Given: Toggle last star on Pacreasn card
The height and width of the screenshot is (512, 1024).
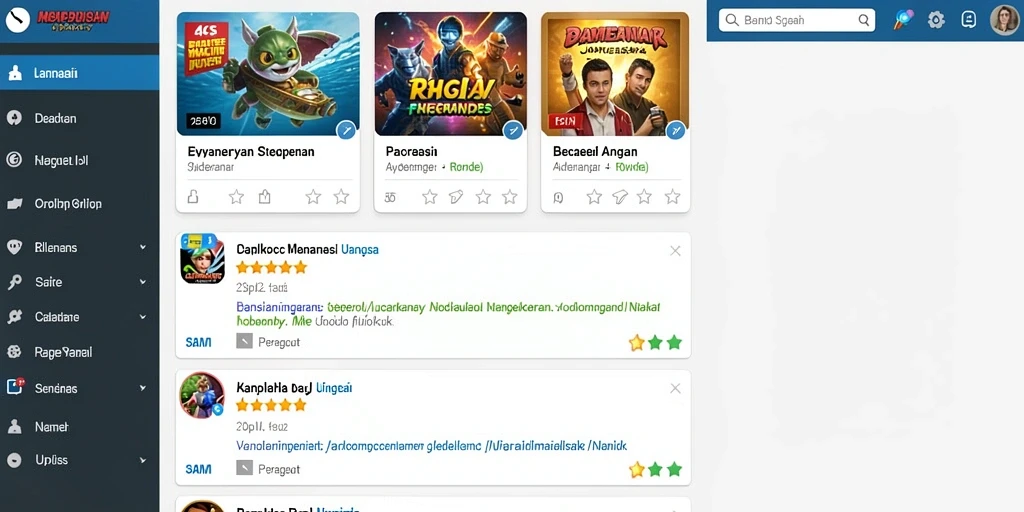Looking at the screenshot, I should 510,197.
